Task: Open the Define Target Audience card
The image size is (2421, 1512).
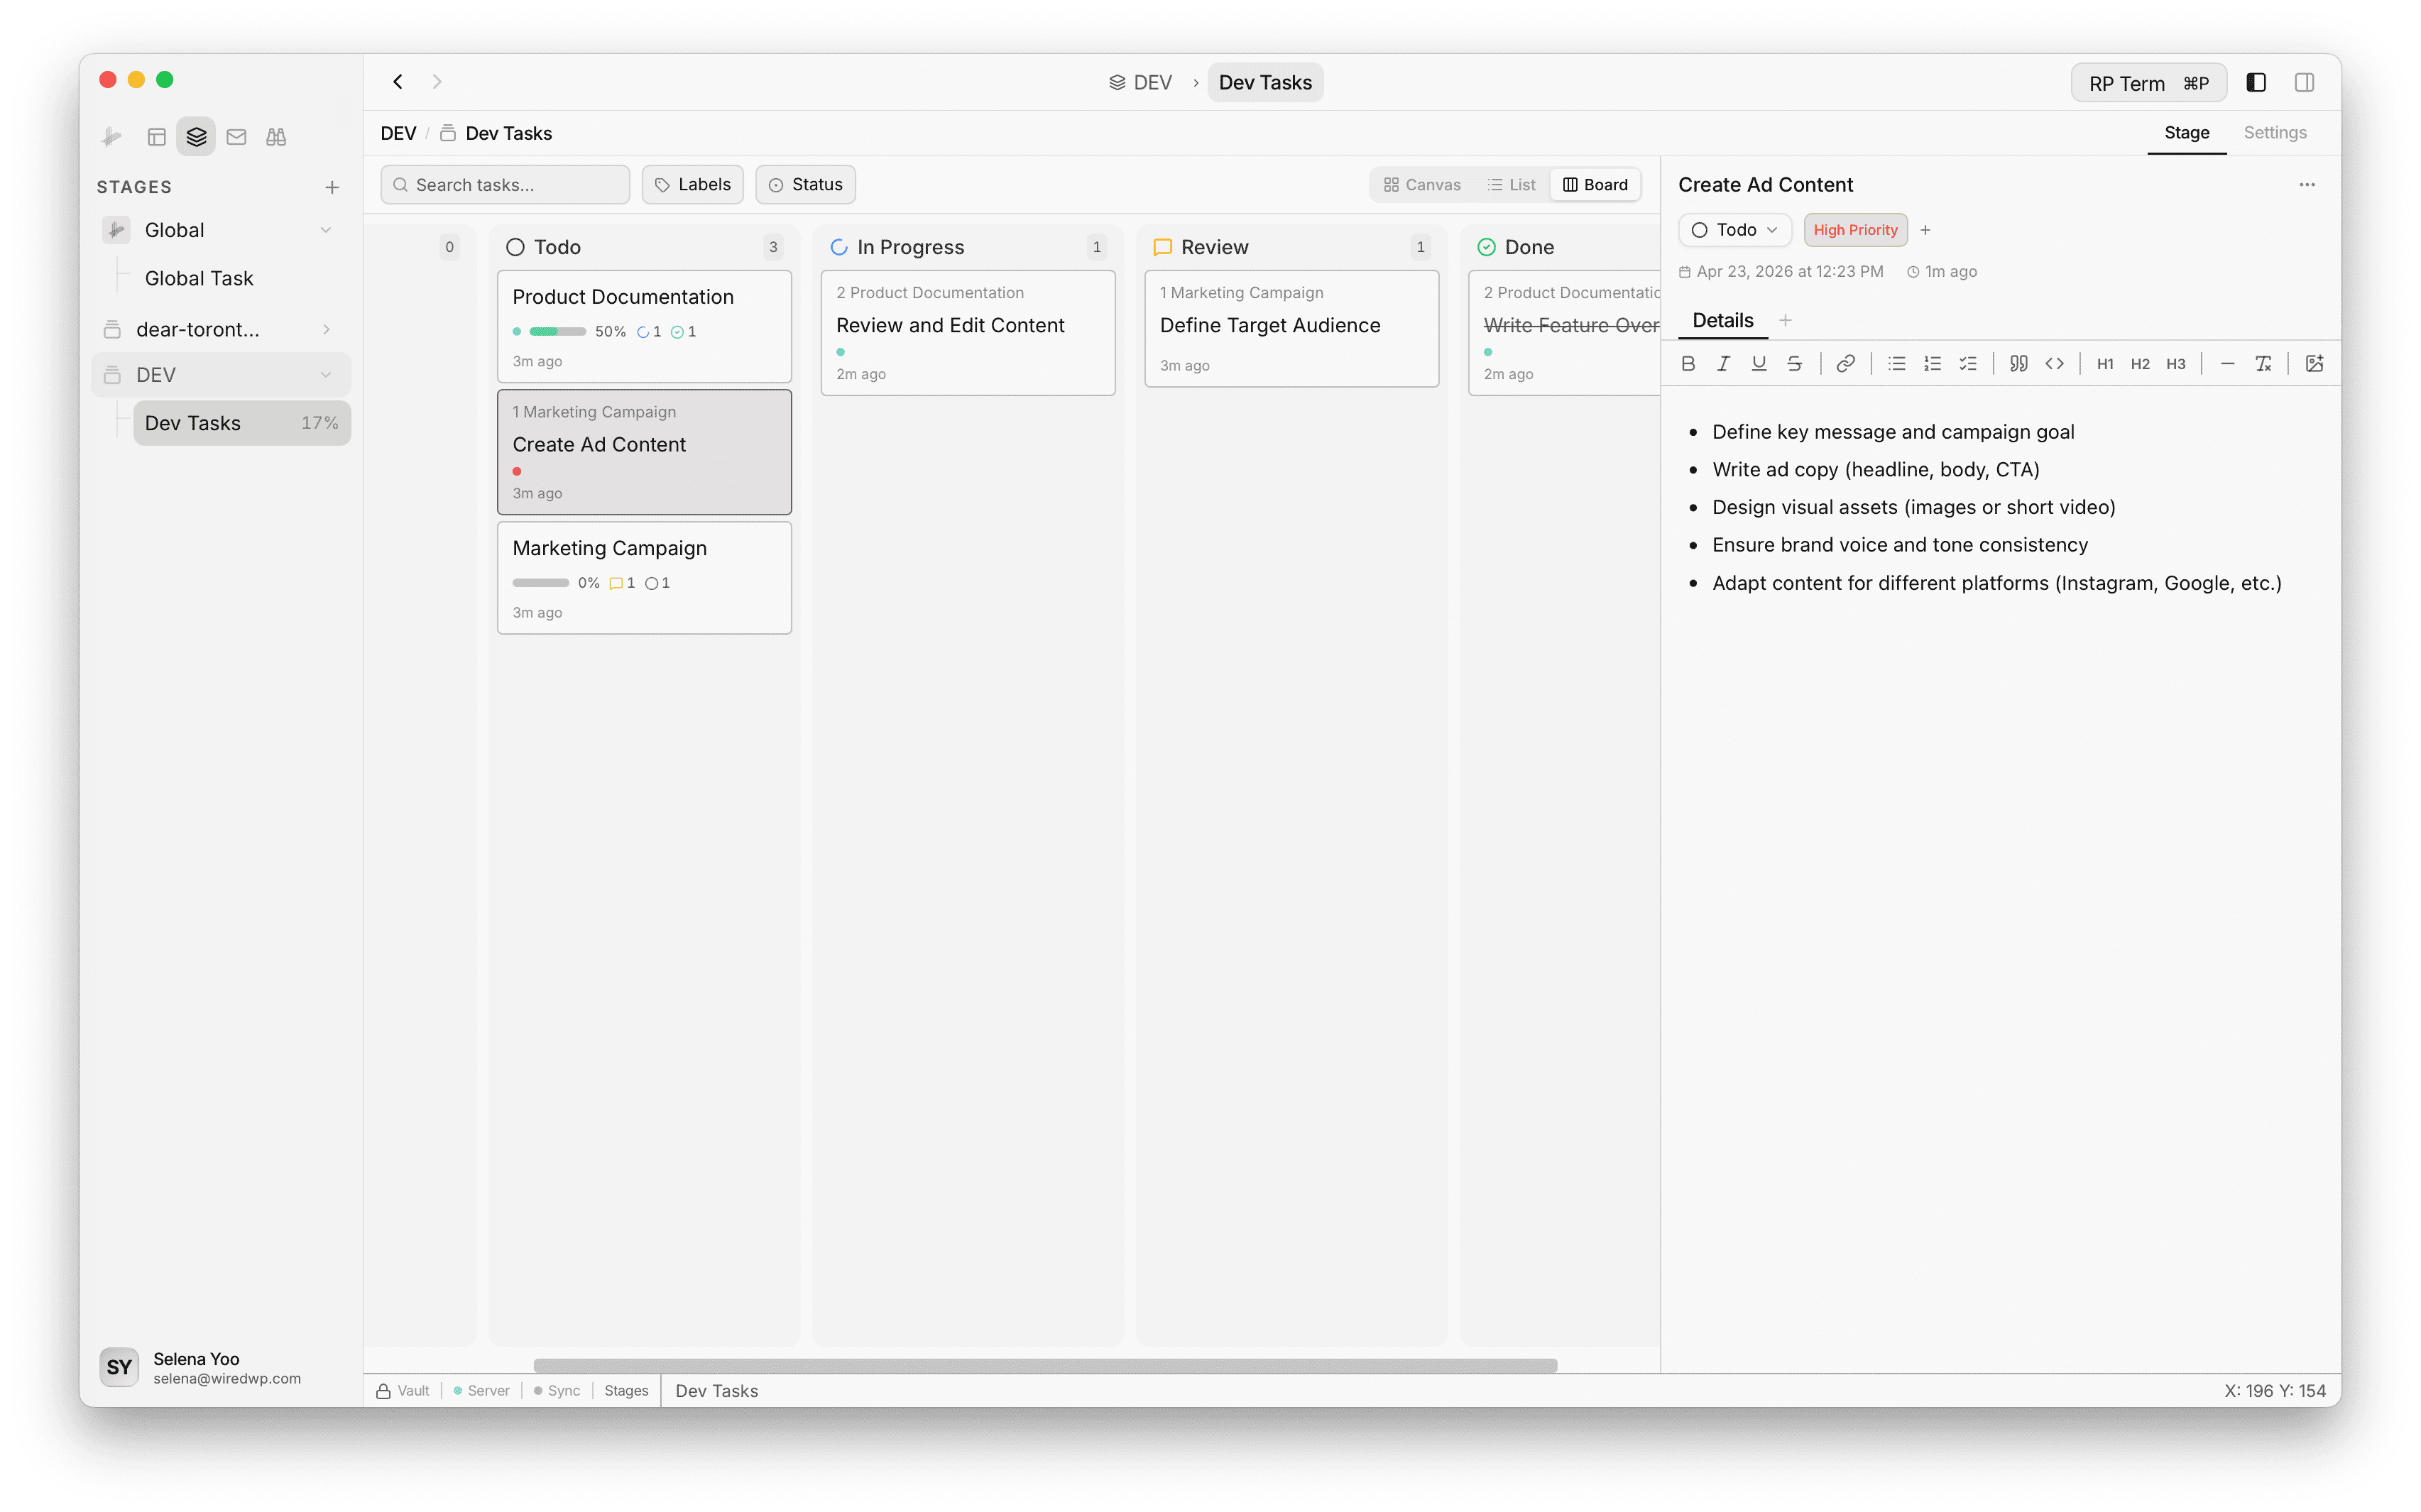Action: [1291, 329]
